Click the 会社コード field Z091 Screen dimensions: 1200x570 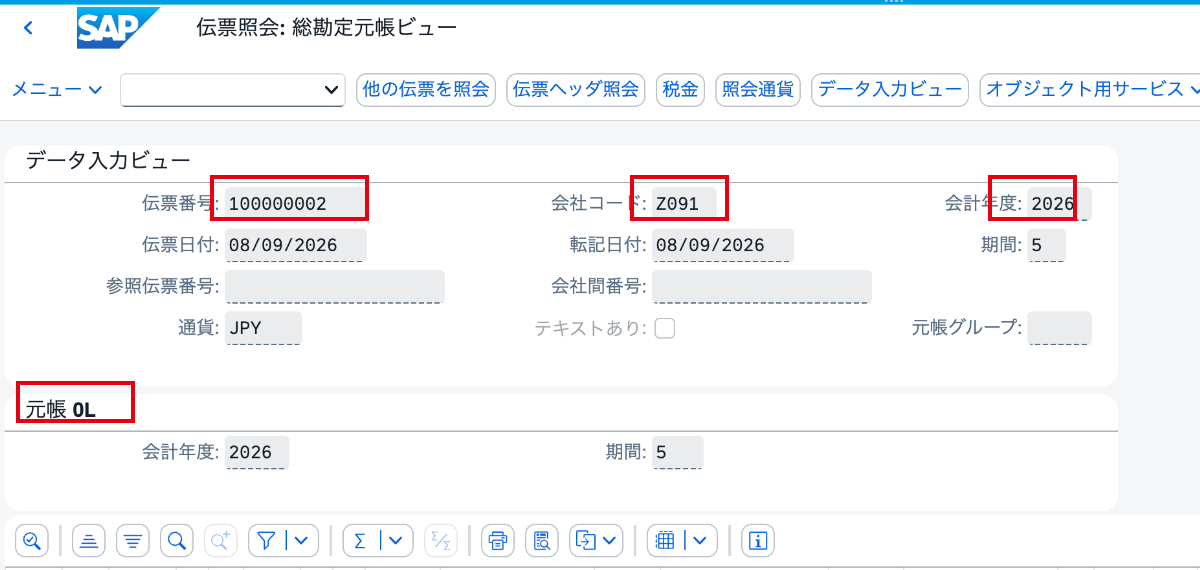[x=684, y=203]
